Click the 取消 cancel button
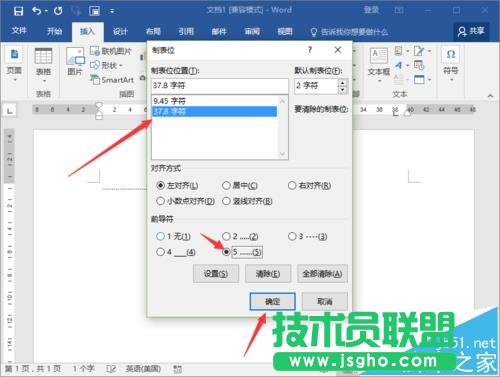The height and width of the screenshot is (377, 500). point(325,302)
